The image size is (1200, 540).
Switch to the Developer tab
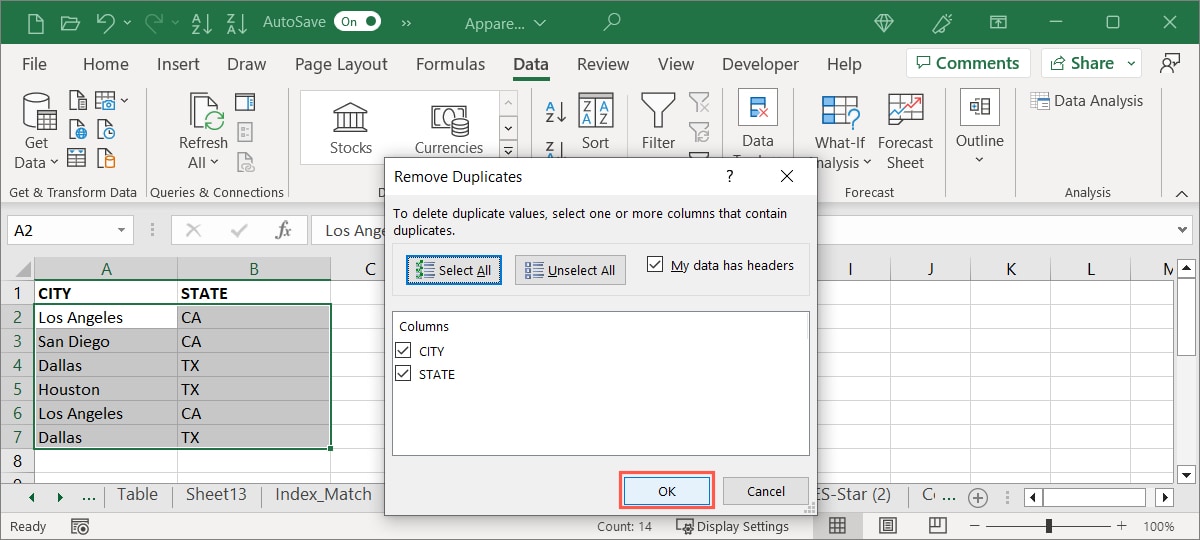click(x=760, y=64)
